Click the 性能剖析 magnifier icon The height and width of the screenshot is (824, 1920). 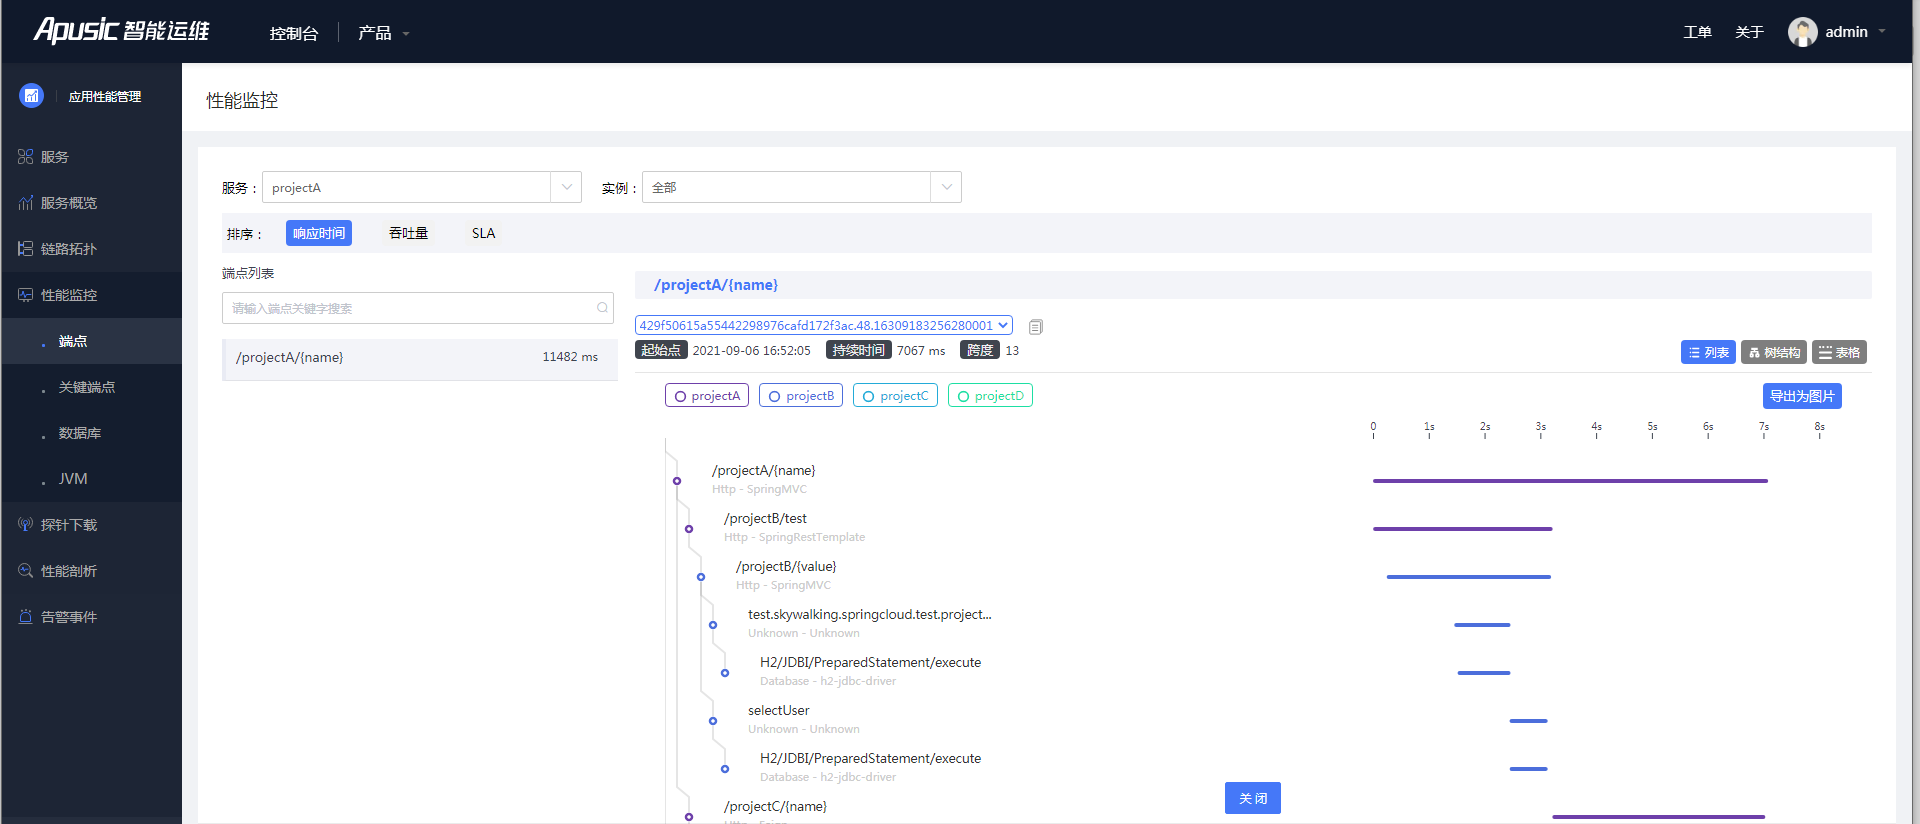[25, 571]
